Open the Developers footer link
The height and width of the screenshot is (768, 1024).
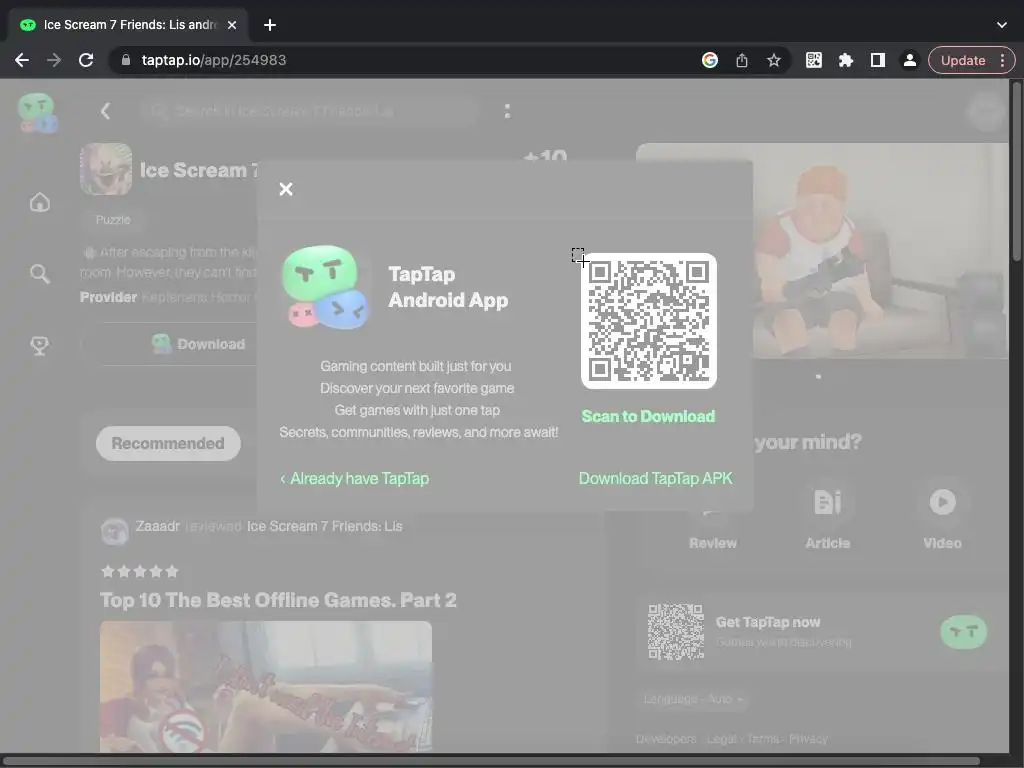pos(665,739)
